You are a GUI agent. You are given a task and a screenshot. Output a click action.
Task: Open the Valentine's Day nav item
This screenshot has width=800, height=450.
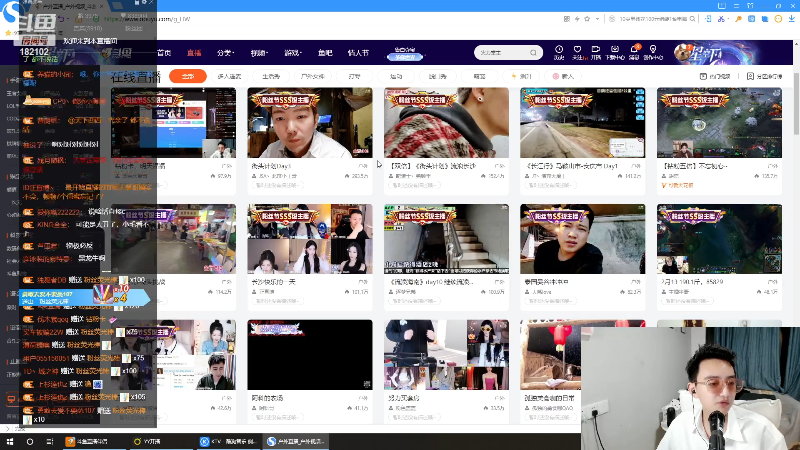pyautogui.click(x=358, y=53)
